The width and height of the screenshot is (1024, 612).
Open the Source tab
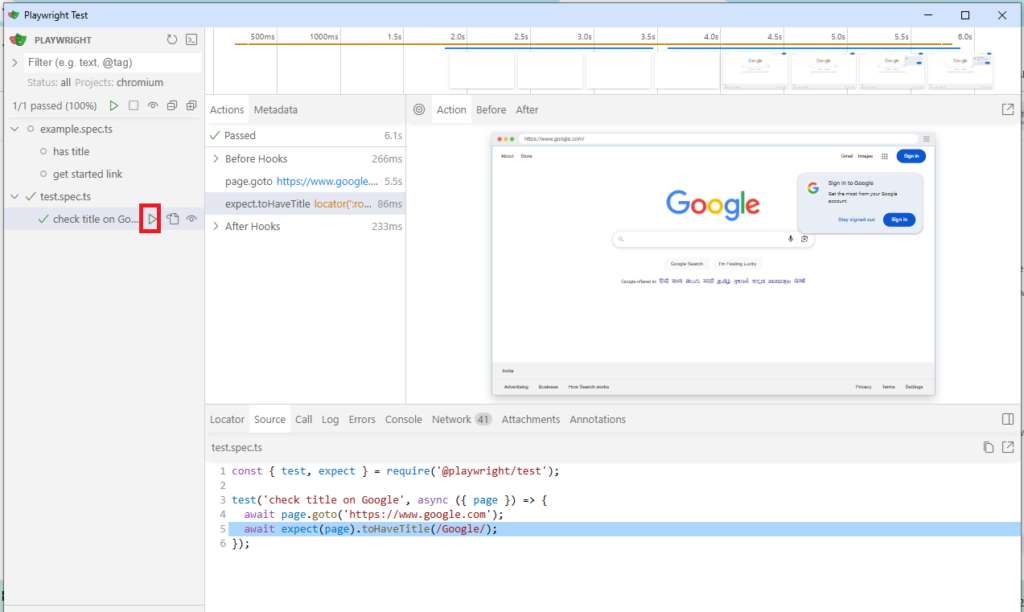[270, 419]
